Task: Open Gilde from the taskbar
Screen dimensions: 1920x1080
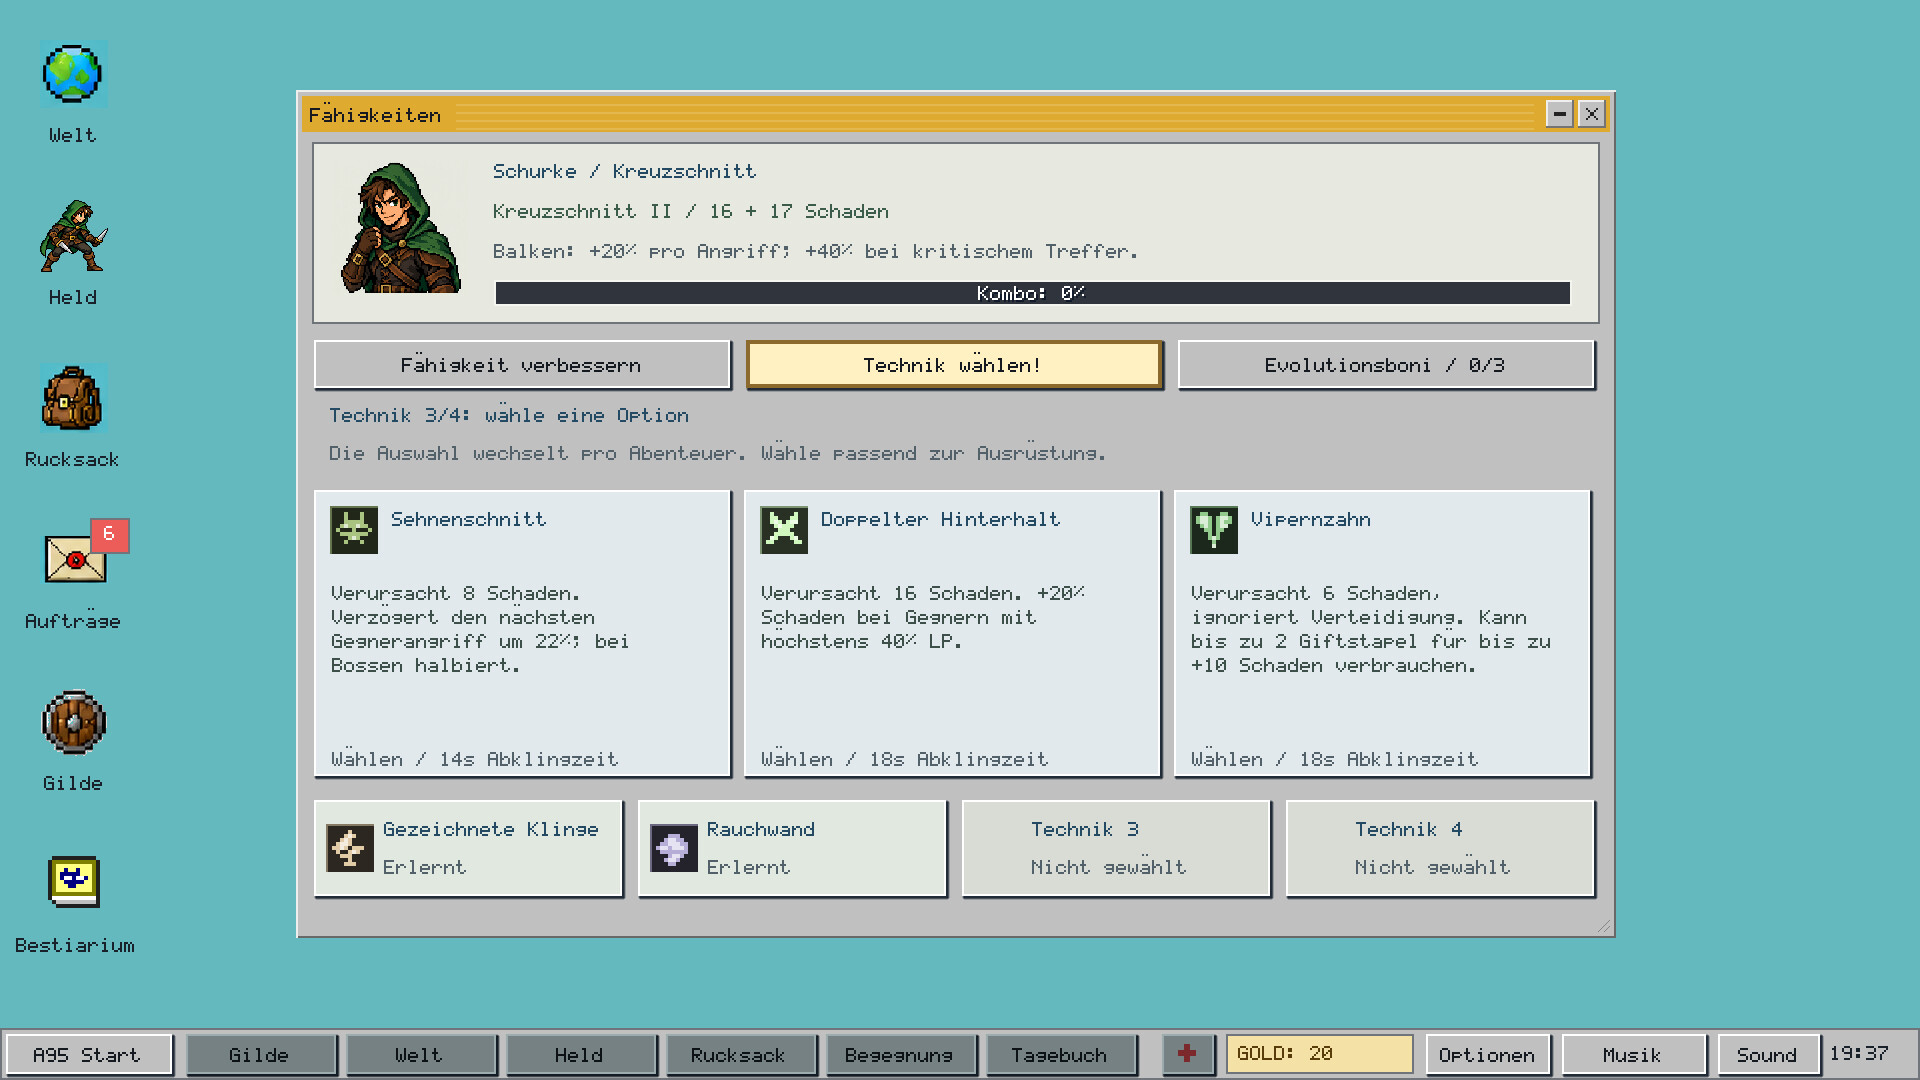Action: click(261, 1055)
